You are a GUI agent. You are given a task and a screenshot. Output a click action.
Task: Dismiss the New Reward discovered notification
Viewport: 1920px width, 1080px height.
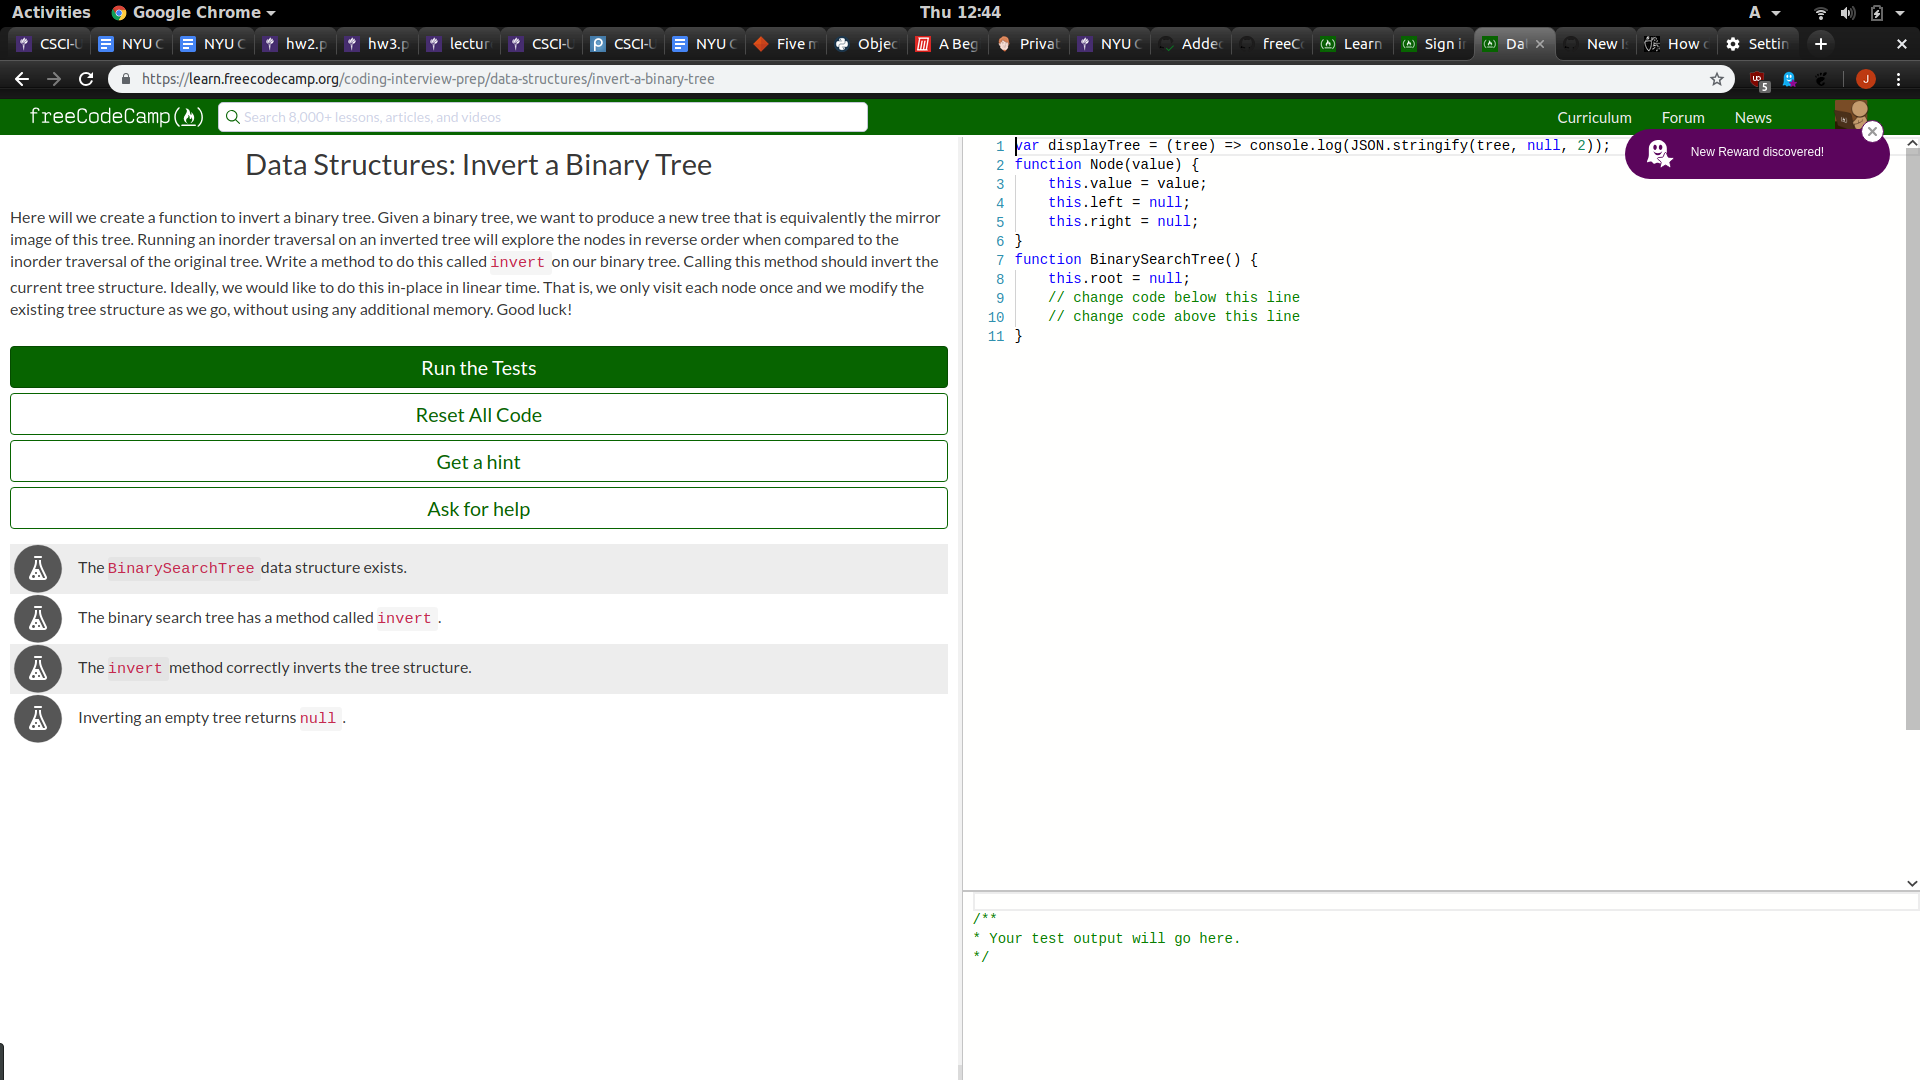click(1873, 131)
